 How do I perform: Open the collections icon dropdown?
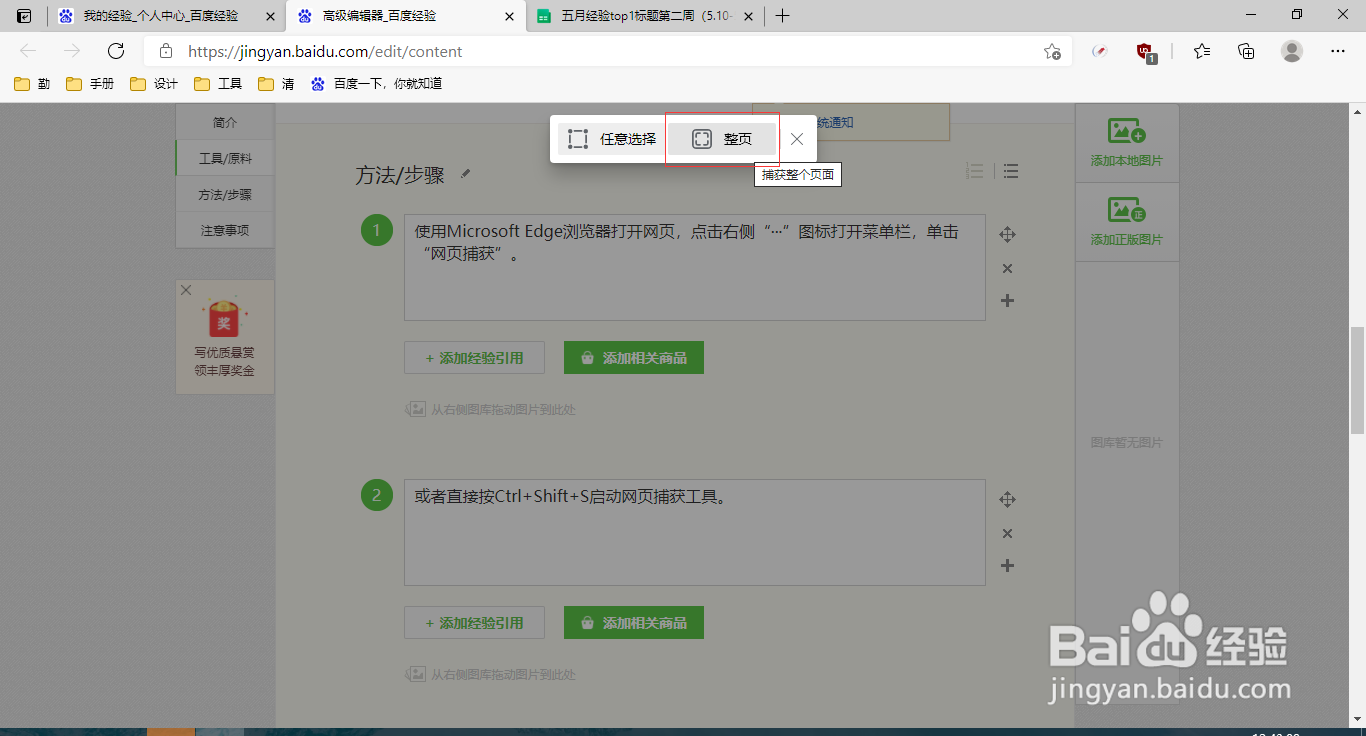[1245, 52]
